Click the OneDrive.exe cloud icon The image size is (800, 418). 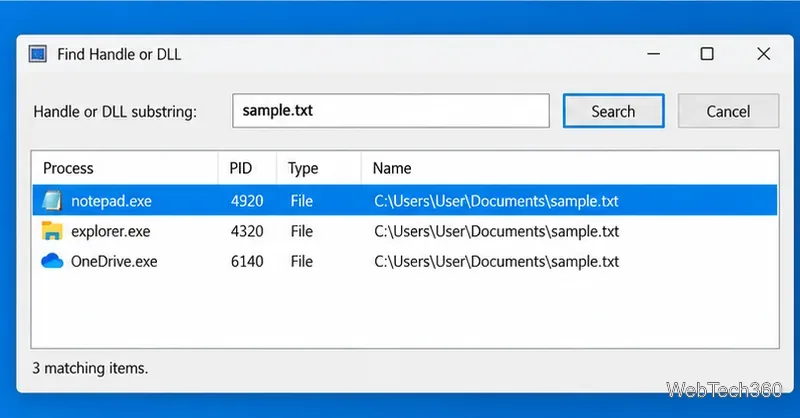(x=52, y=261)
